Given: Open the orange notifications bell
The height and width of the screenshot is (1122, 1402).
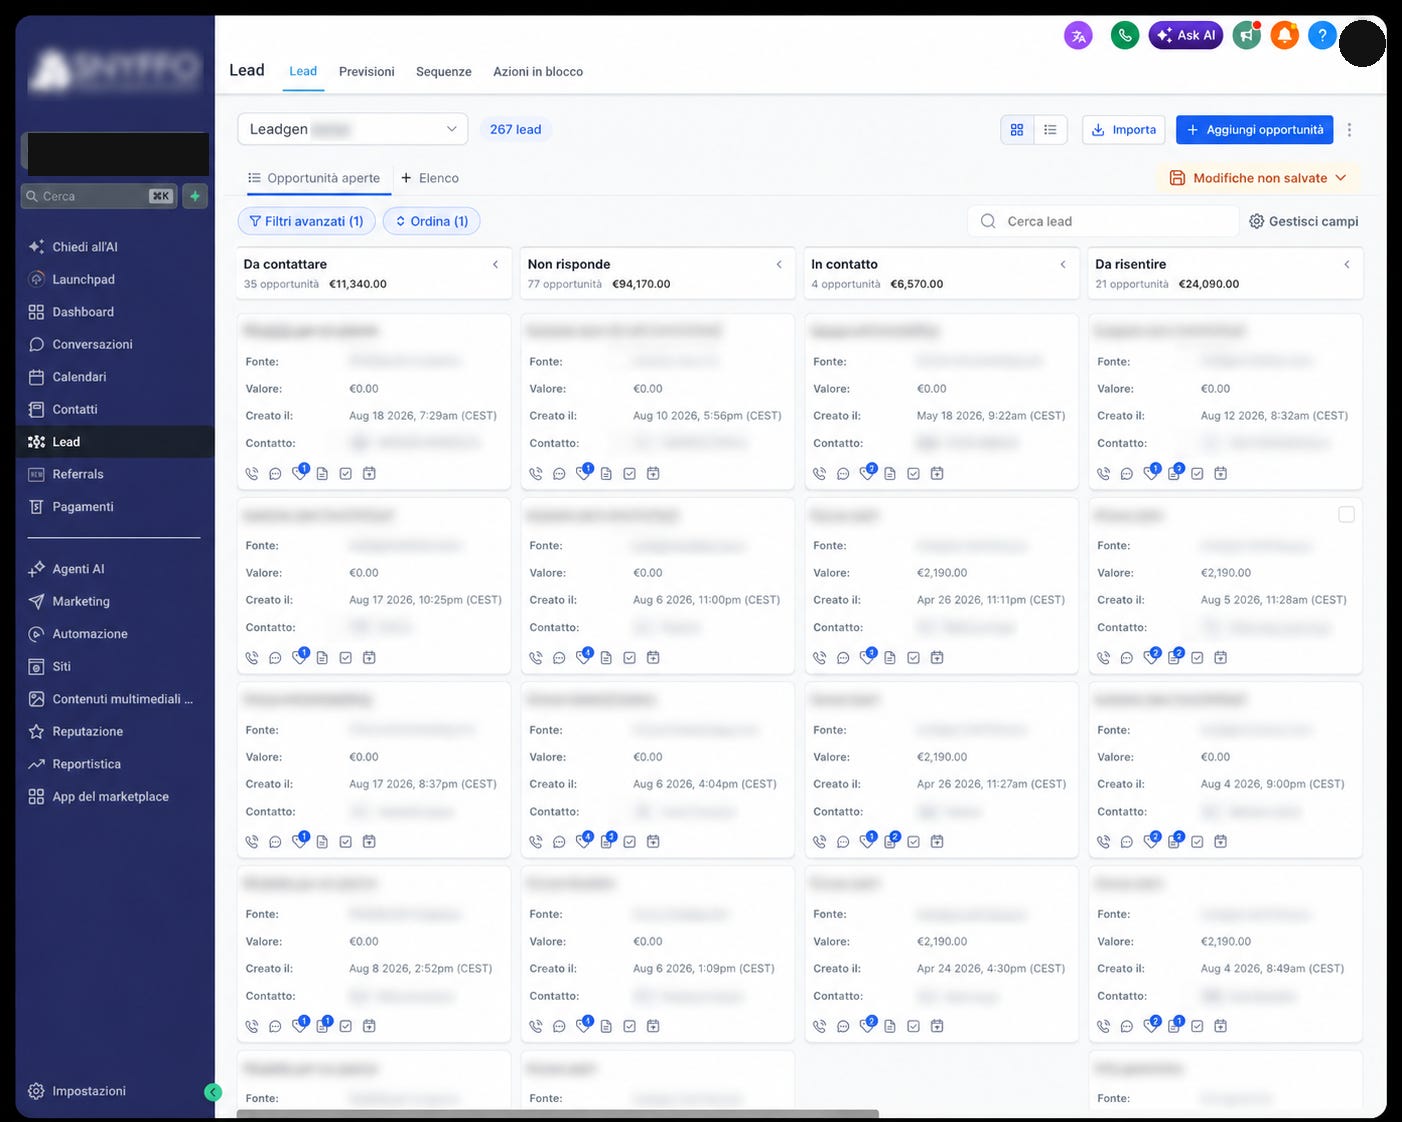Looking at the screenshot, I should point(1284,36).
